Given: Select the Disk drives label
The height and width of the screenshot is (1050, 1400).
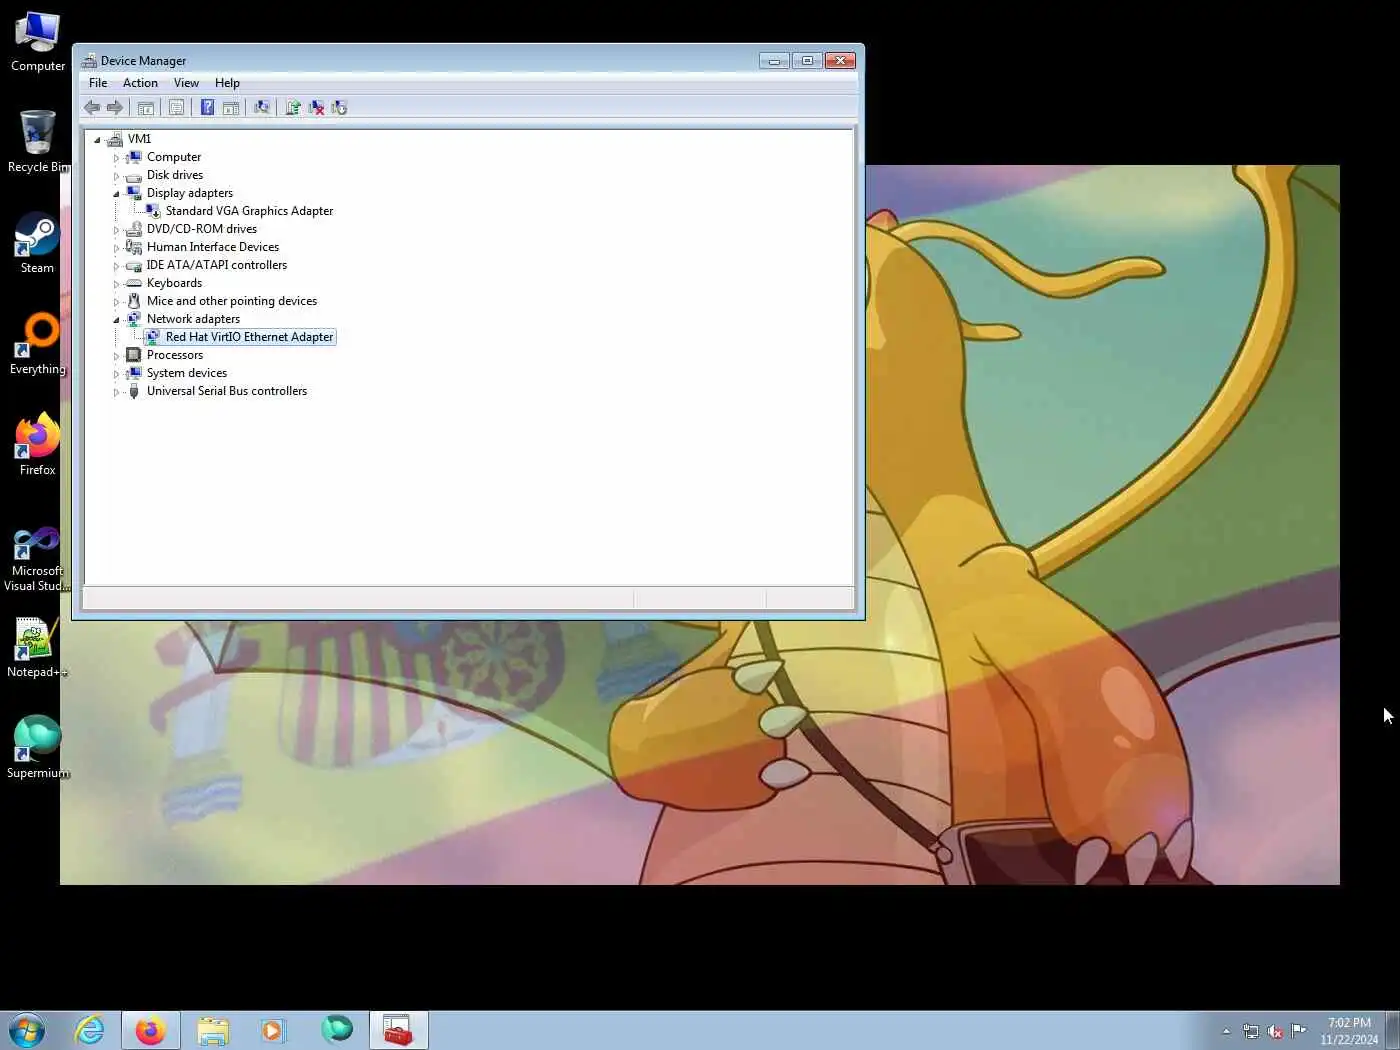Looking at the screenshot, I should tap(174, 175).
